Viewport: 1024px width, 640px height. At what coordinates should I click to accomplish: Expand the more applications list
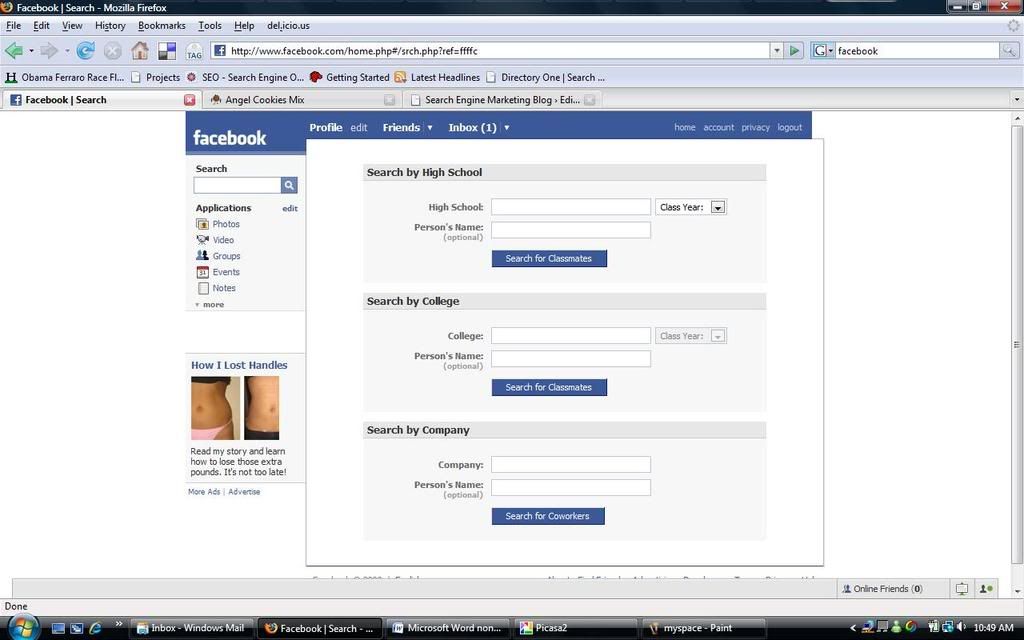[x=210, y=304]
